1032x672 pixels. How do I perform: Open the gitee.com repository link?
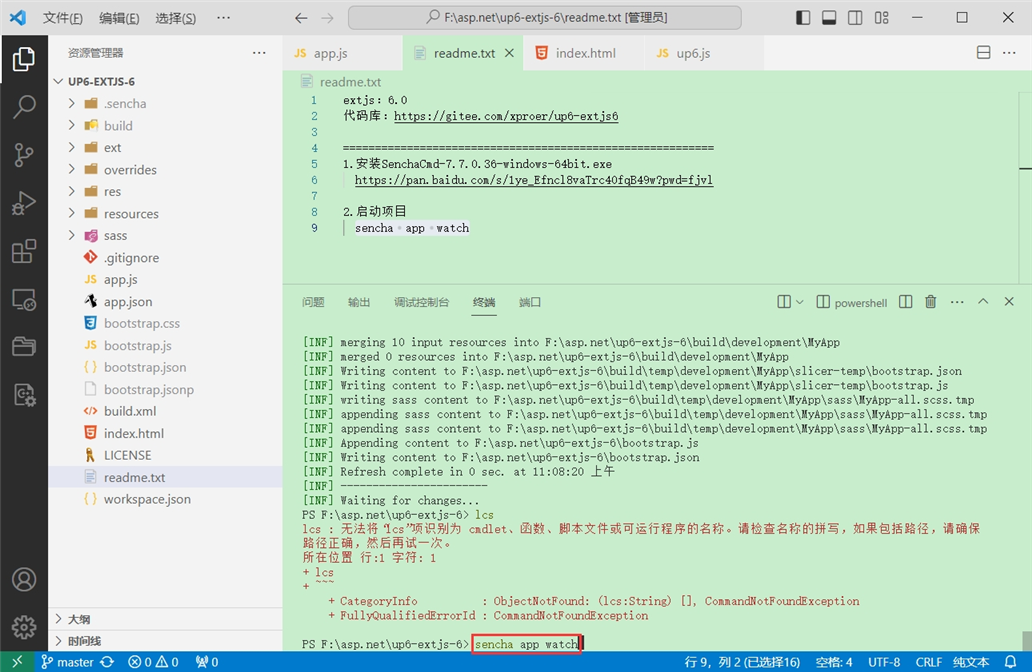505,116
